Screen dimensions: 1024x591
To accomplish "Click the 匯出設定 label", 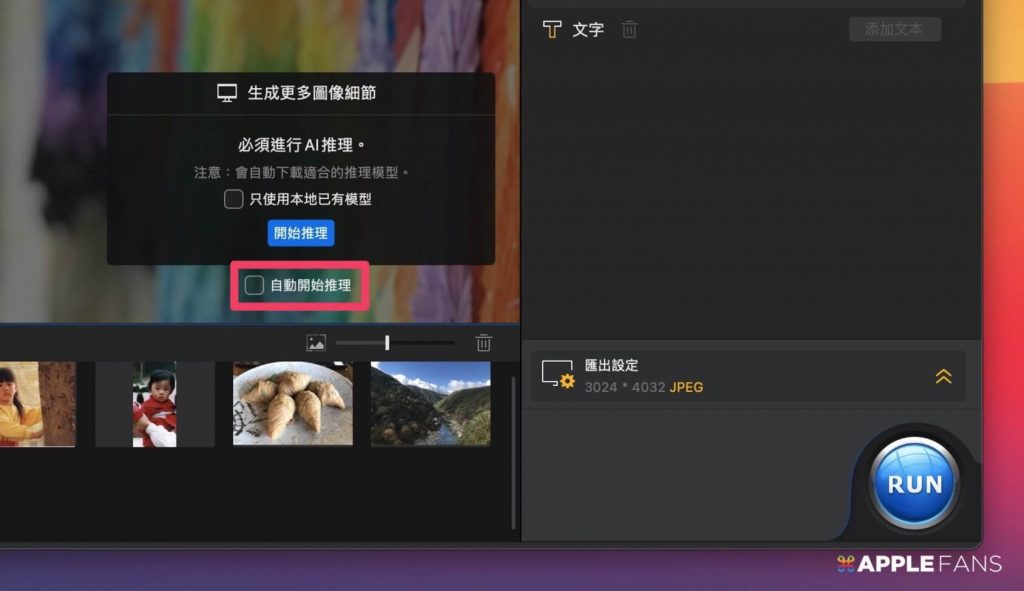I will click(611, 365).
